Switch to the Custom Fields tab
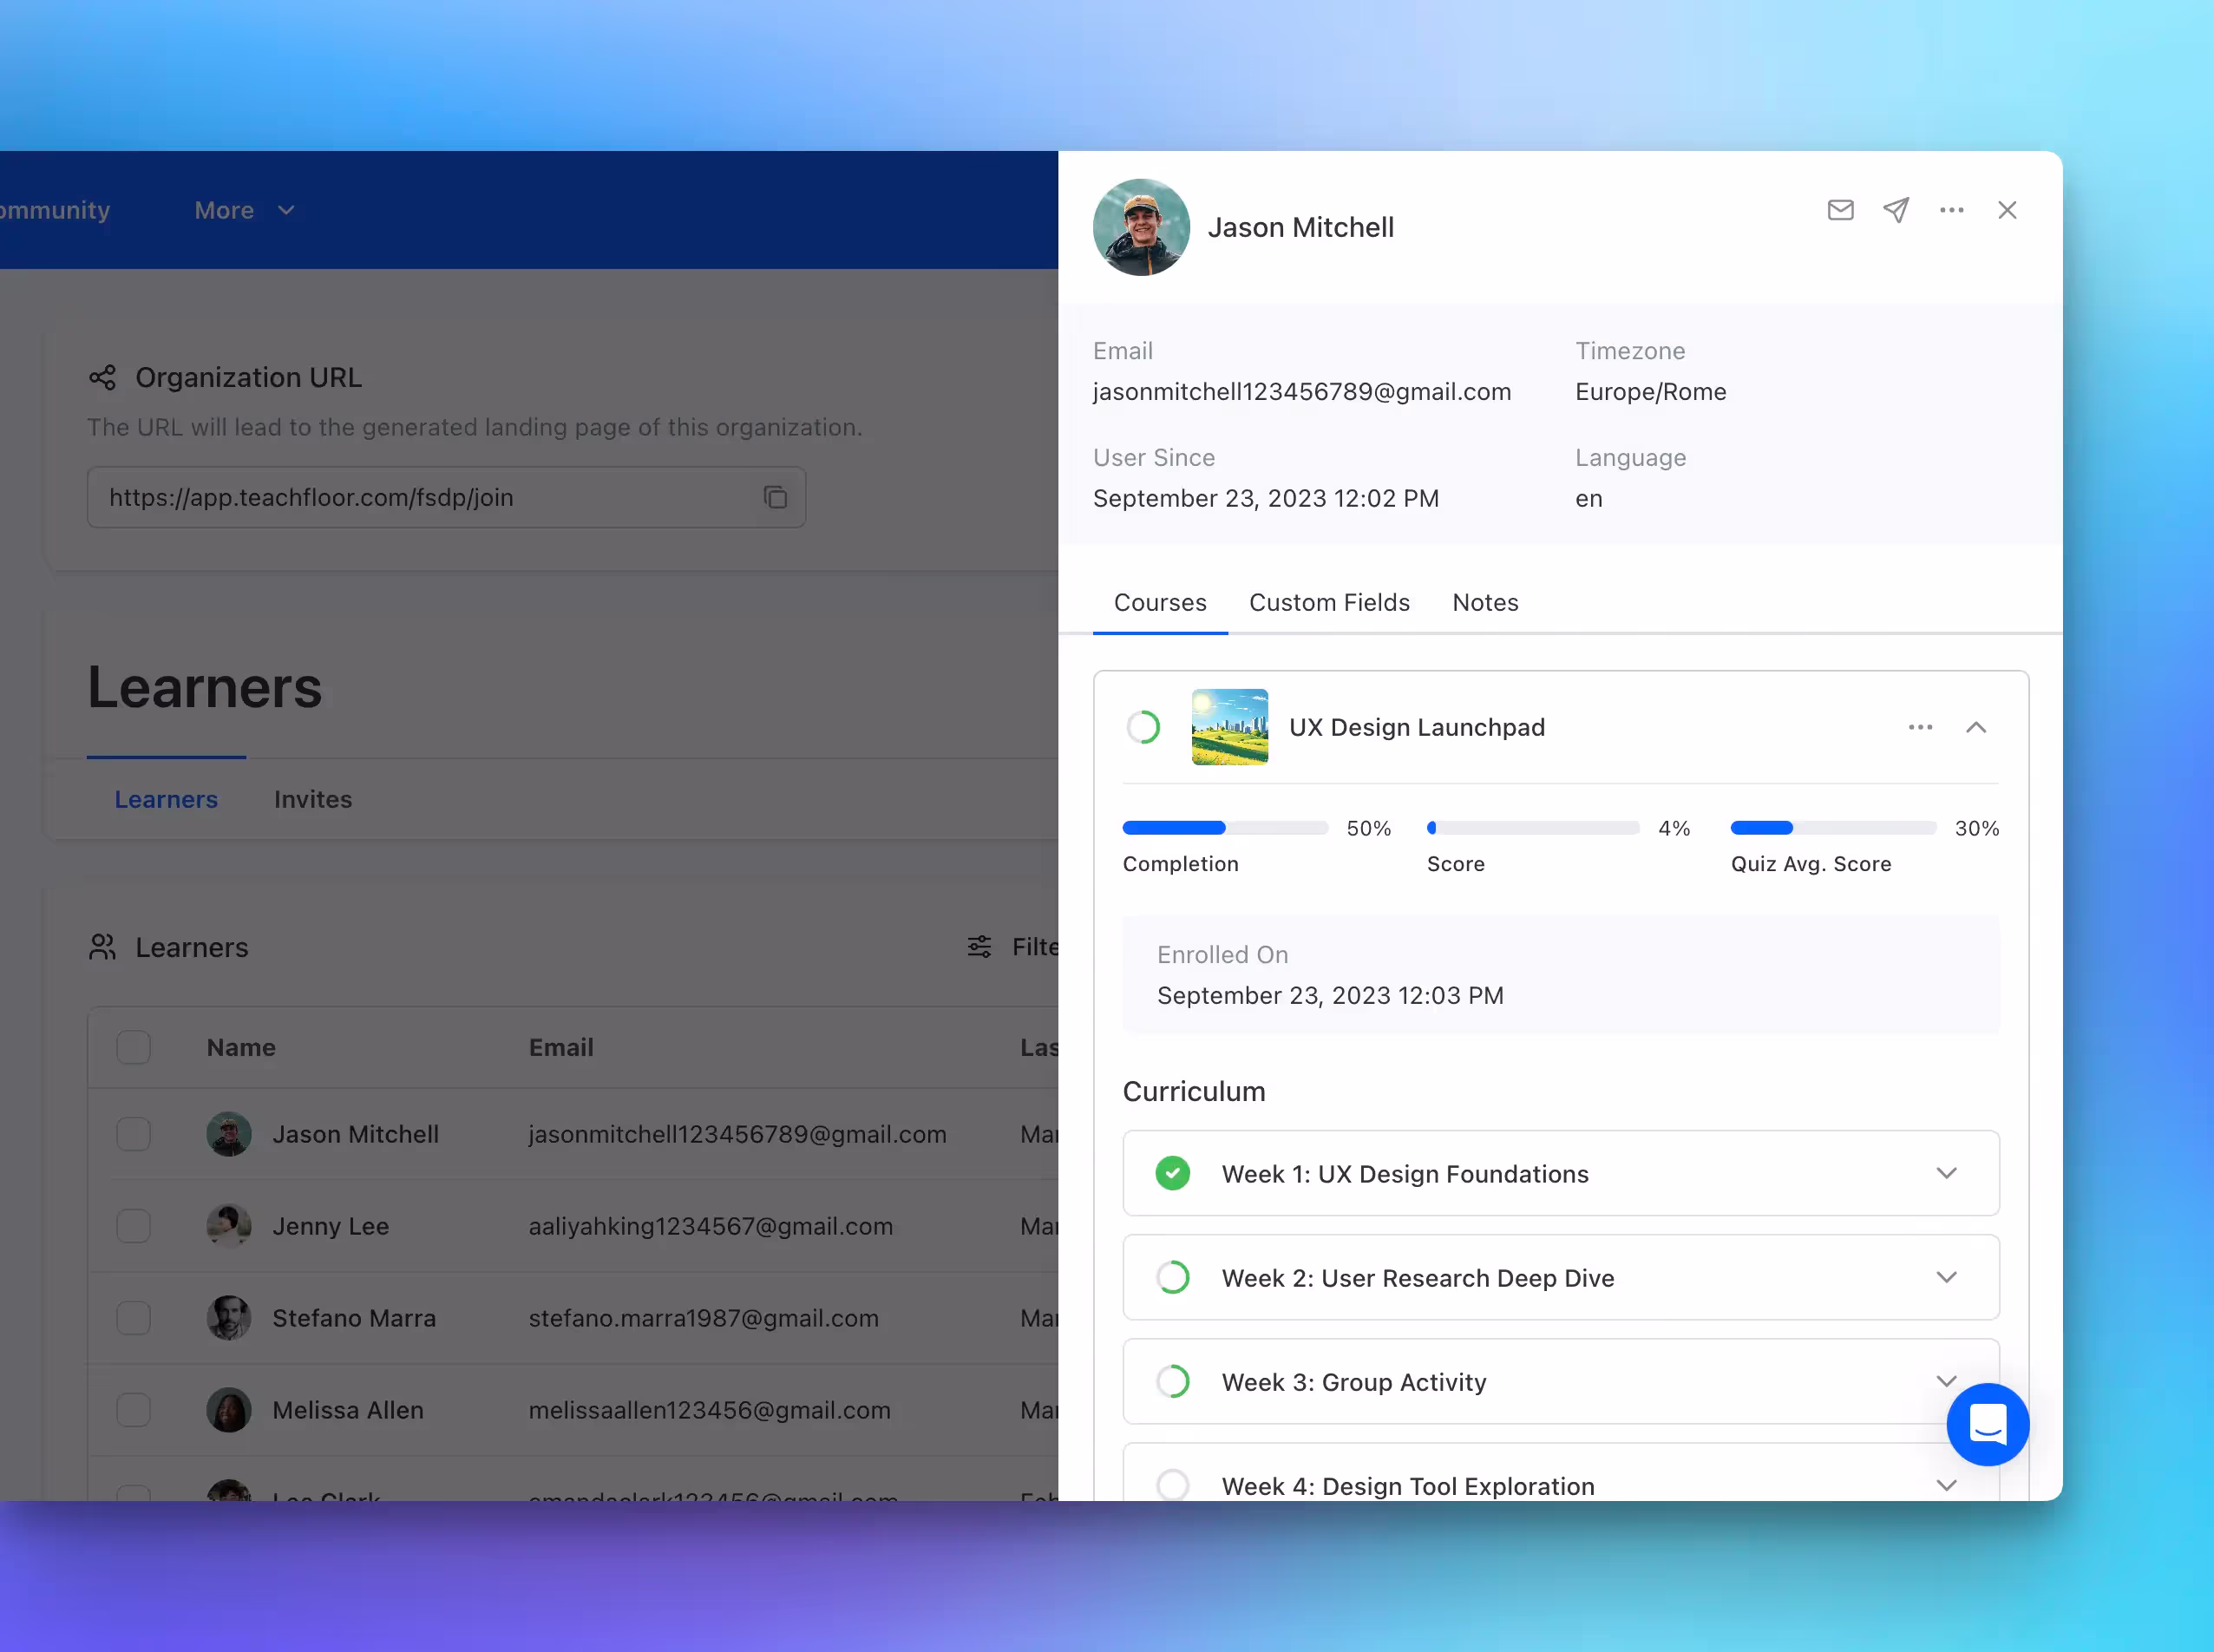Viewport: 2214px width, 1652px height. 1329,602
